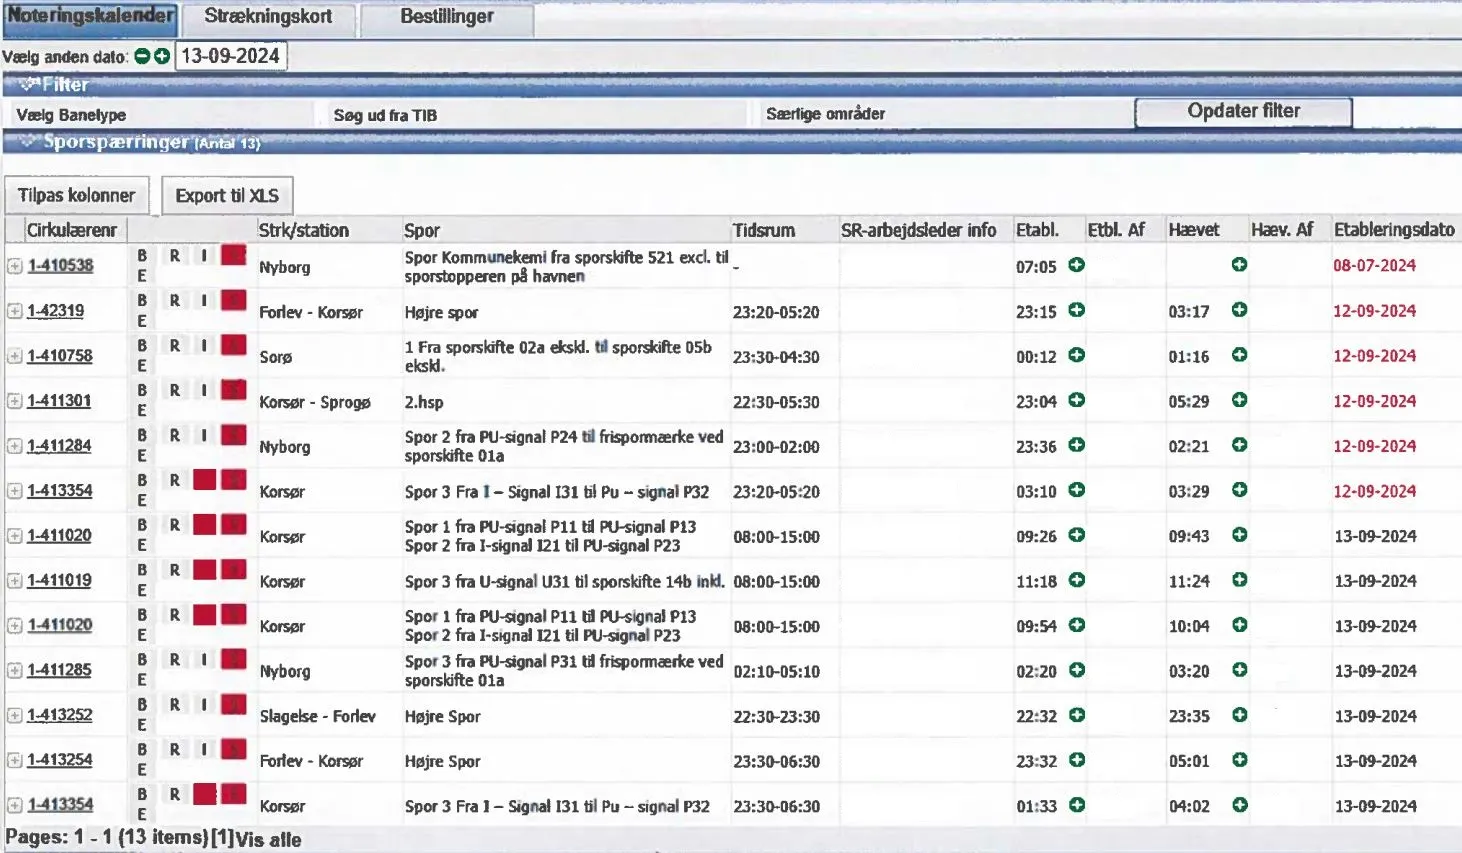Click green plus beside Etabl. time 02:20
Image resolution: width=1462 pixels, height=853 pixels.
coord(1076,670)
